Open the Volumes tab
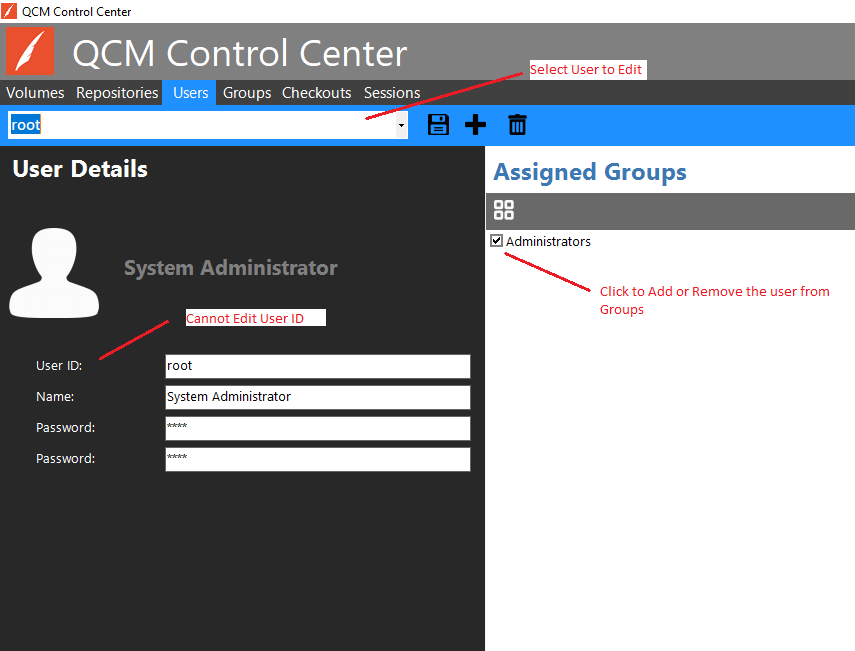This screenshot has height=651, width=855. [35, 93]
